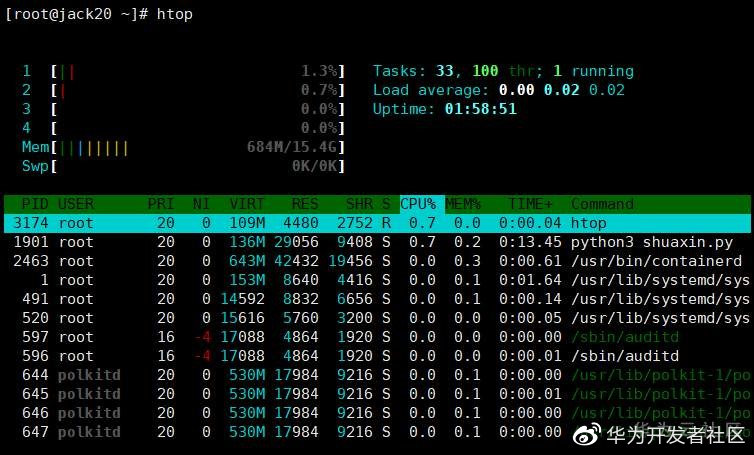Click the MEM% column header
Screen dimensions: 754x455
(x=463, y=204)
